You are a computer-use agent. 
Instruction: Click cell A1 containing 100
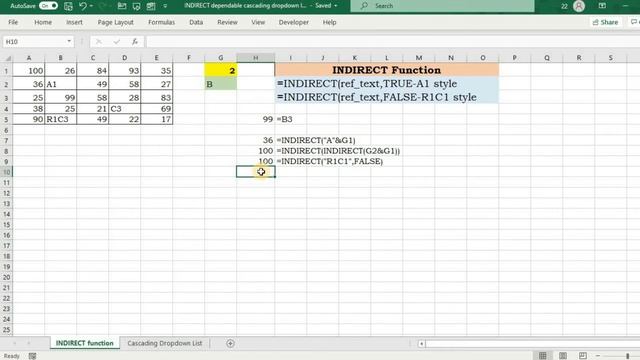coord(29,71)
